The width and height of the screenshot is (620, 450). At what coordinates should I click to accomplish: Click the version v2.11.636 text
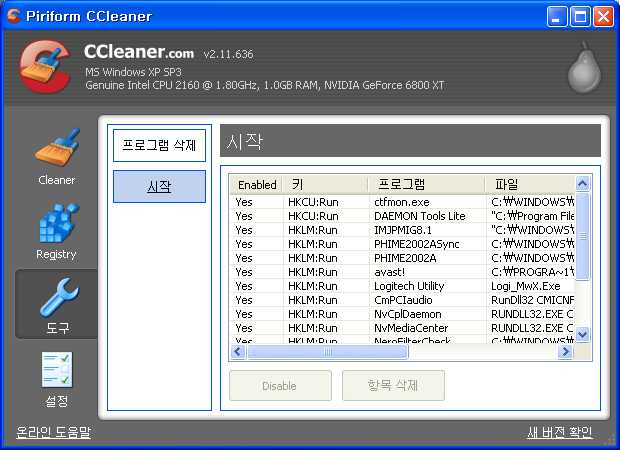tap(228, 54)
